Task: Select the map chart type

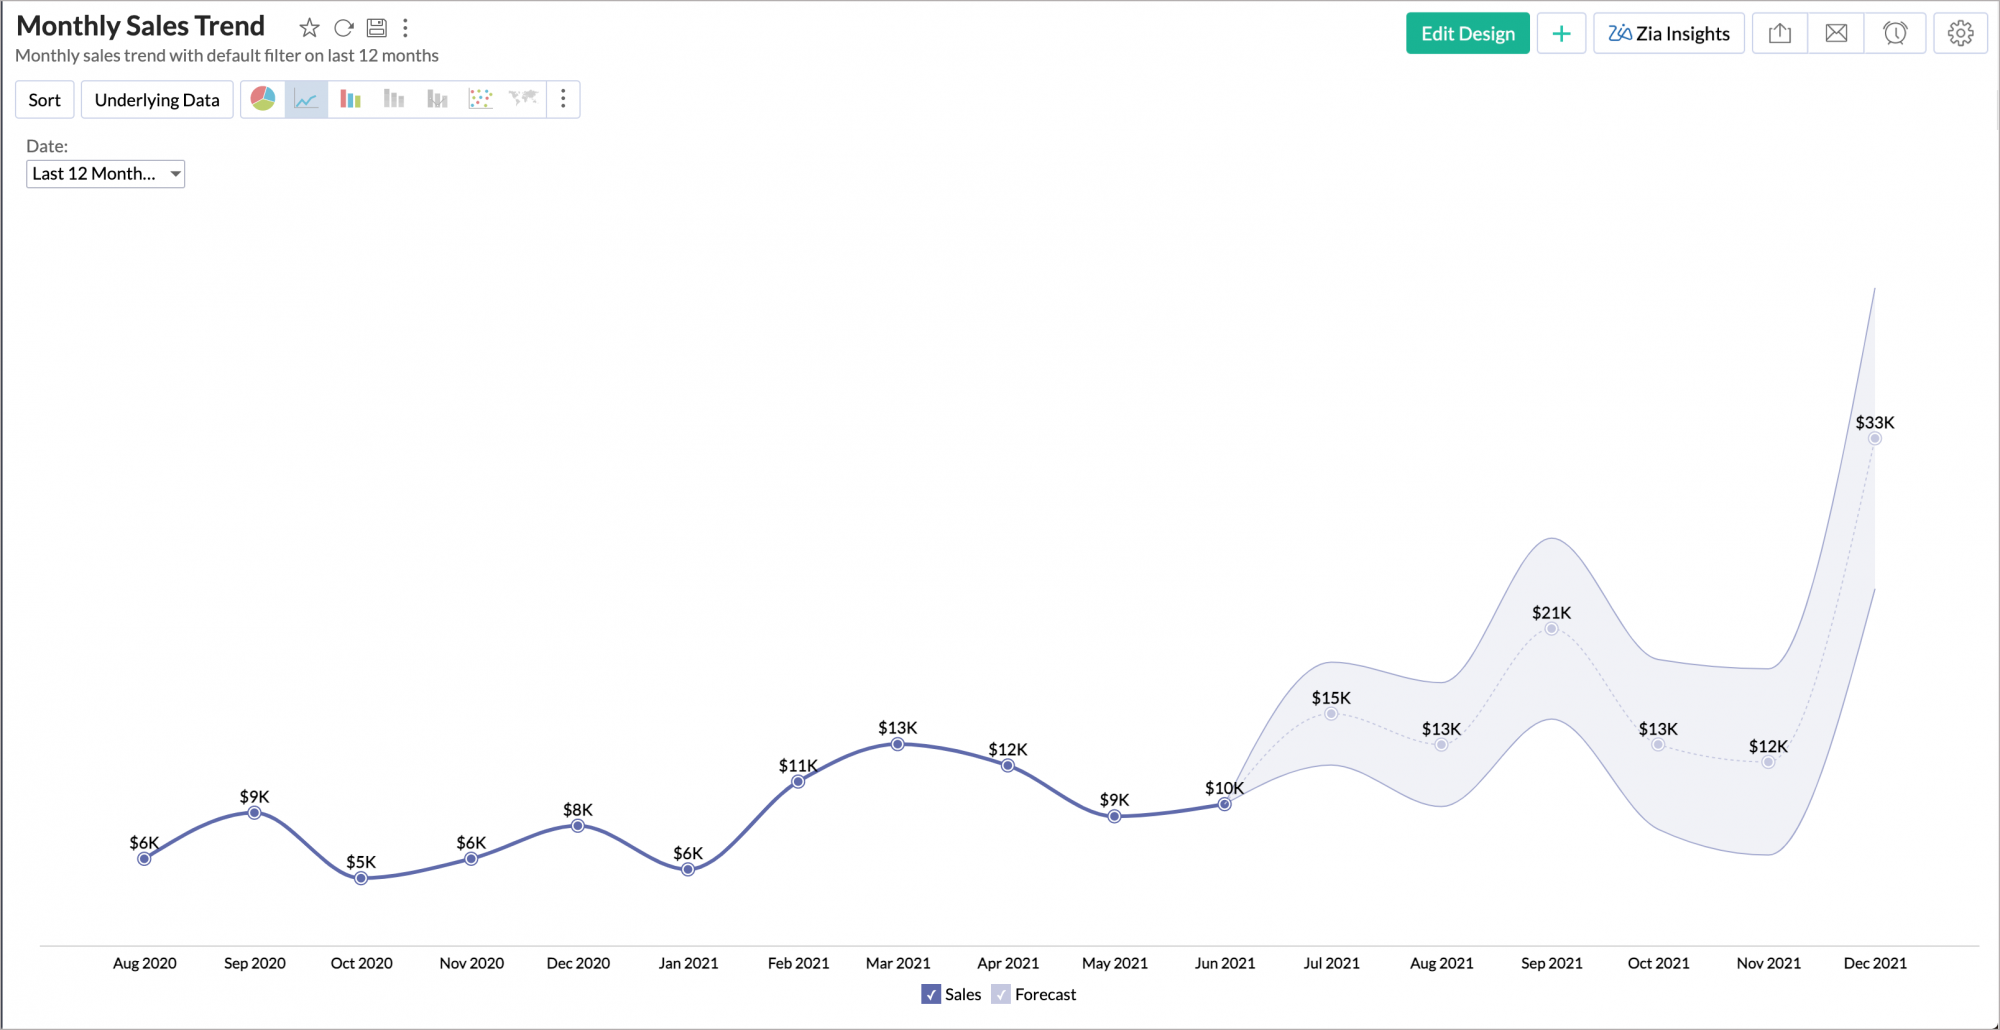Action: 523,99
